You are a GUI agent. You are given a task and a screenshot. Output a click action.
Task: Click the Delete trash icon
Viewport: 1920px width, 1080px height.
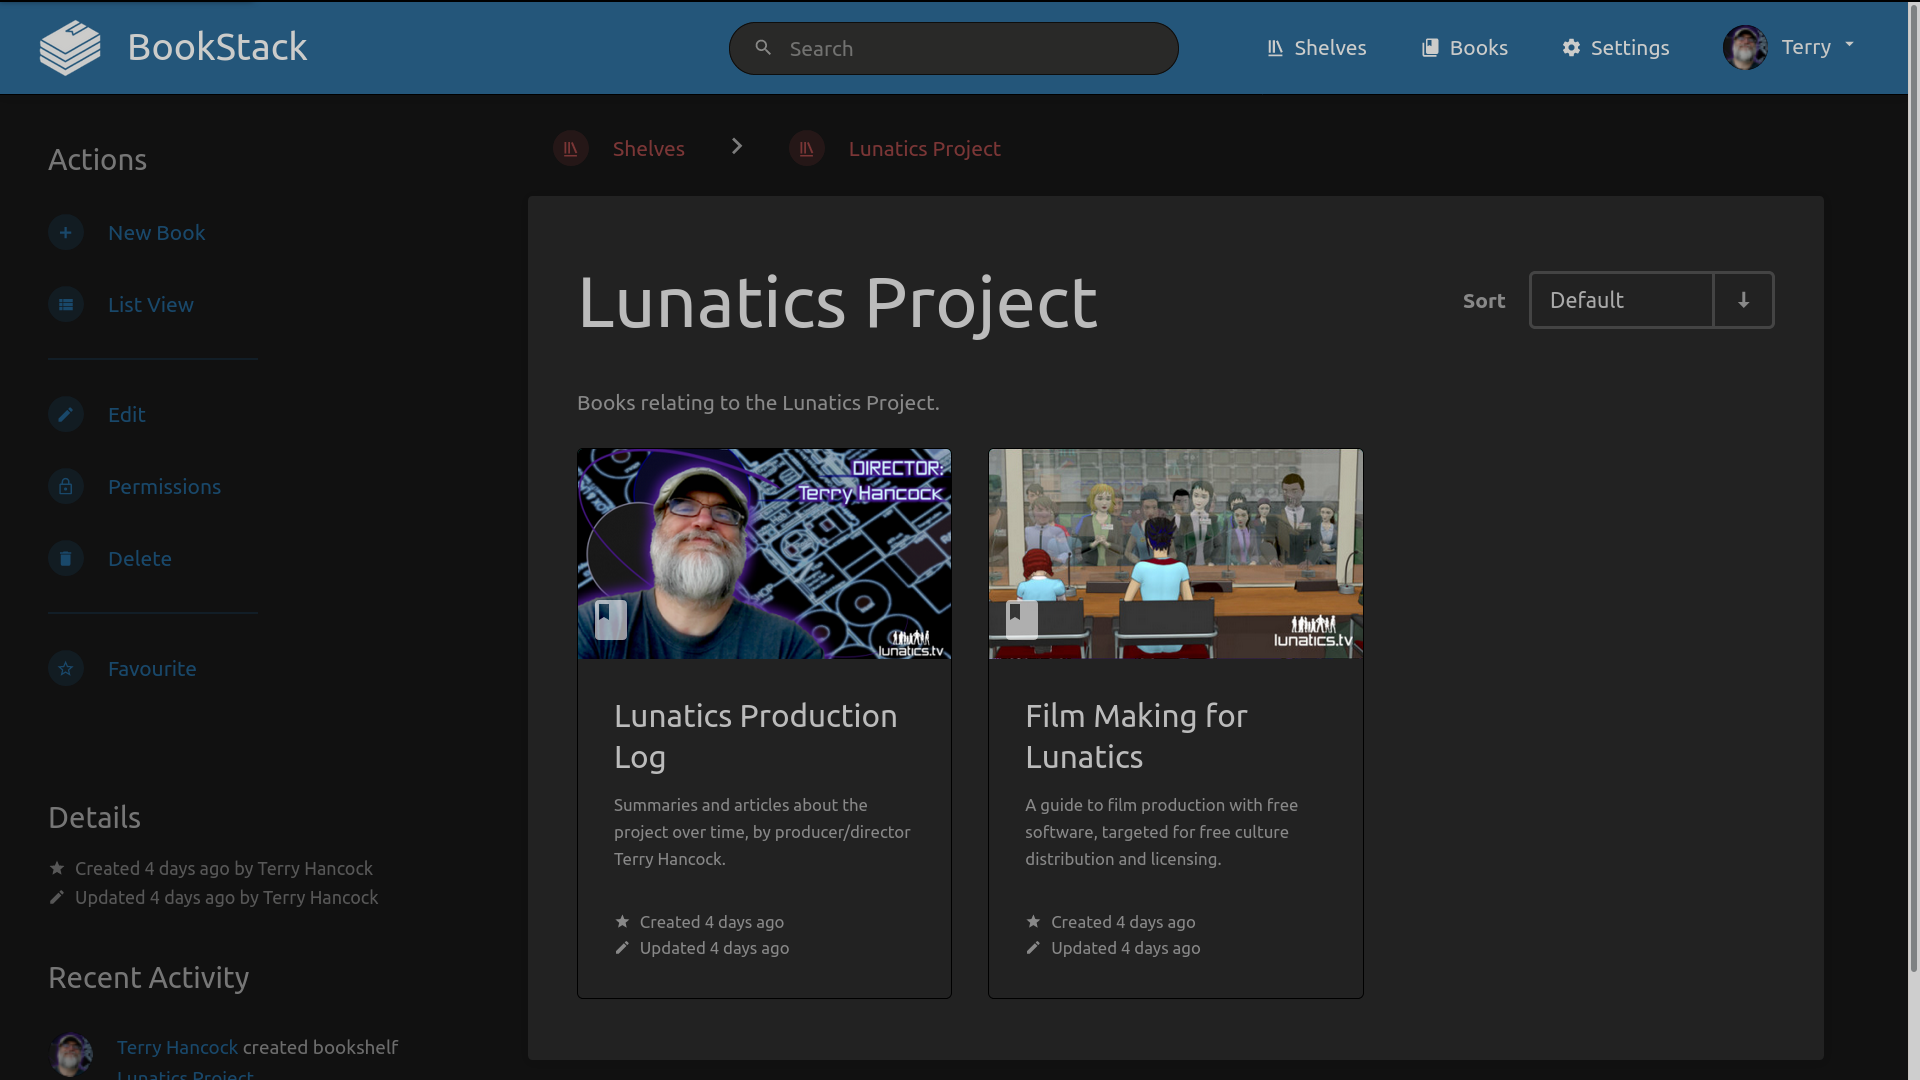coord(66,559)
